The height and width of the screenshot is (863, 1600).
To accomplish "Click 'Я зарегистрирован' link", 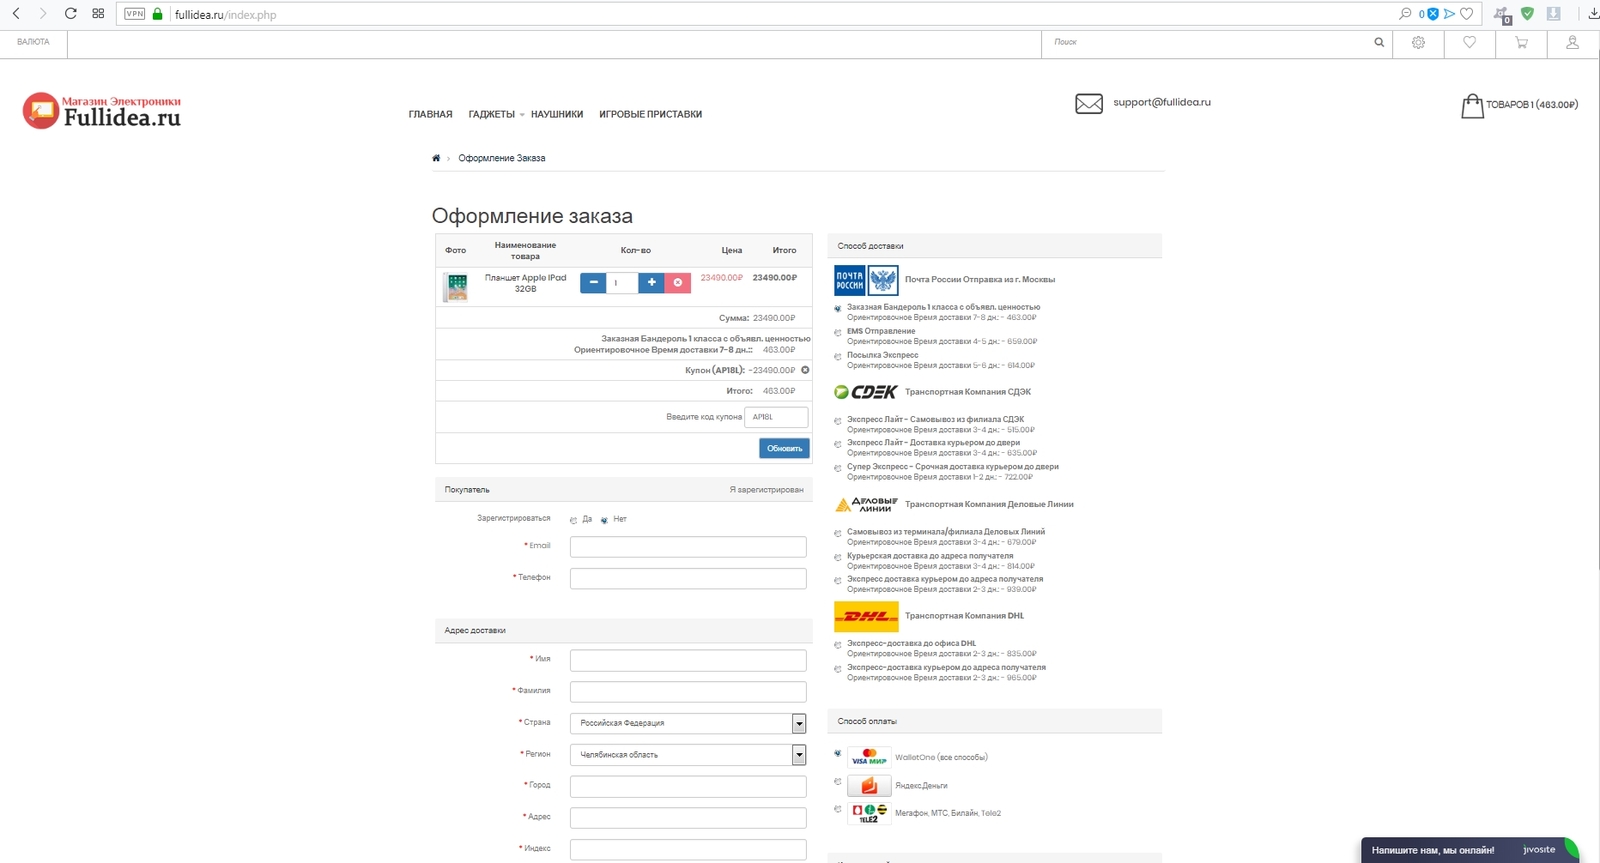I will 766,490.
